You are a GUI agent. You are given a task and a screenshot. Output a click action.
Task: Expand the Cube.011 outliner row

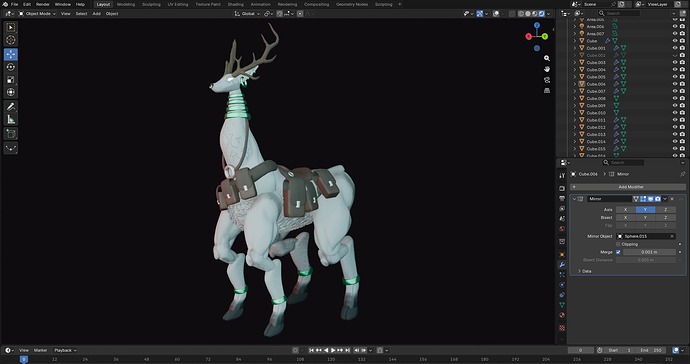click(575, 120)
